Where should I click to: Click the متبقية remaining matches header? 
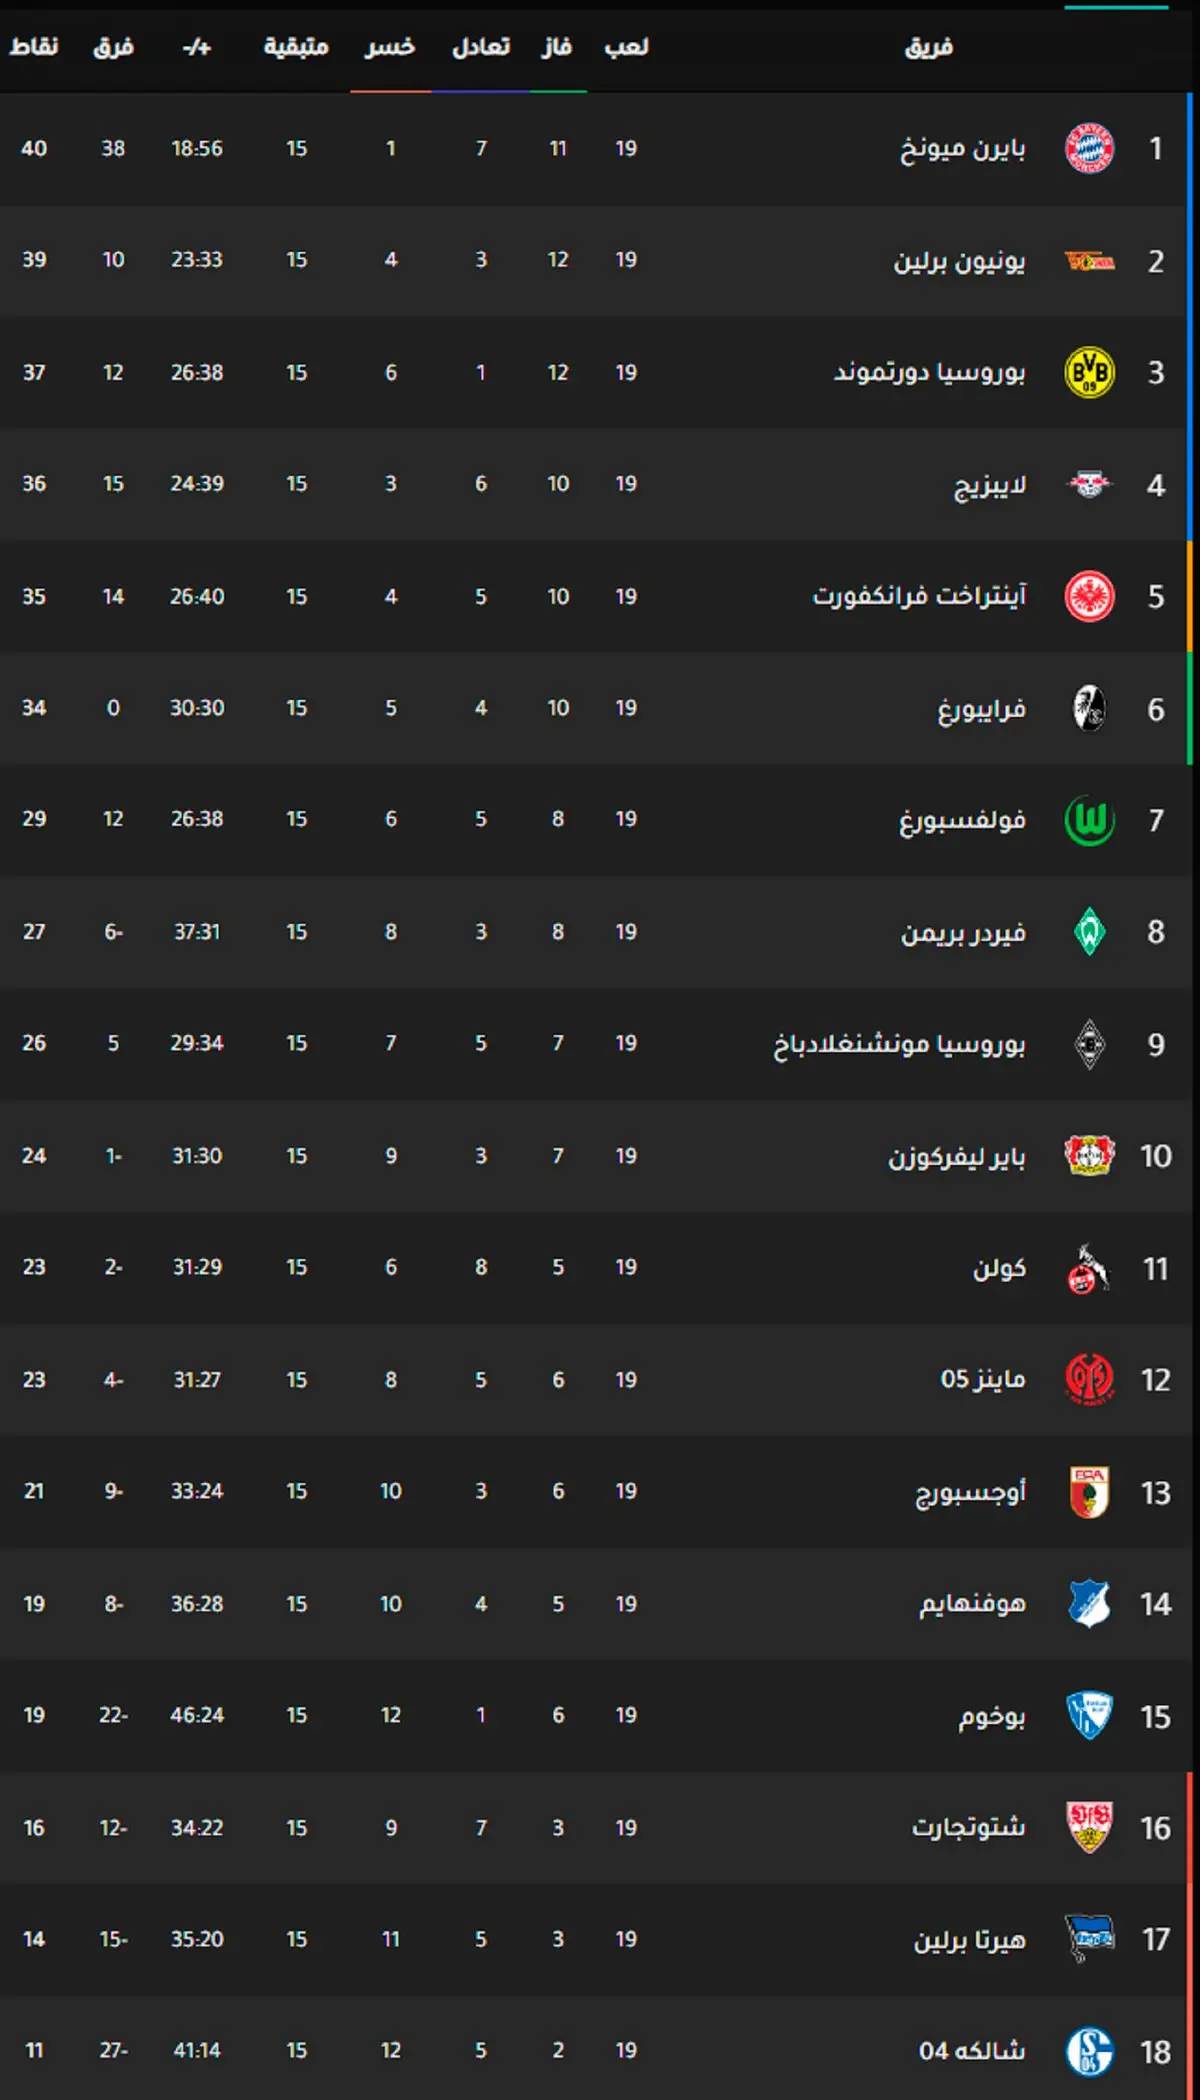click(x=296, y=46)
